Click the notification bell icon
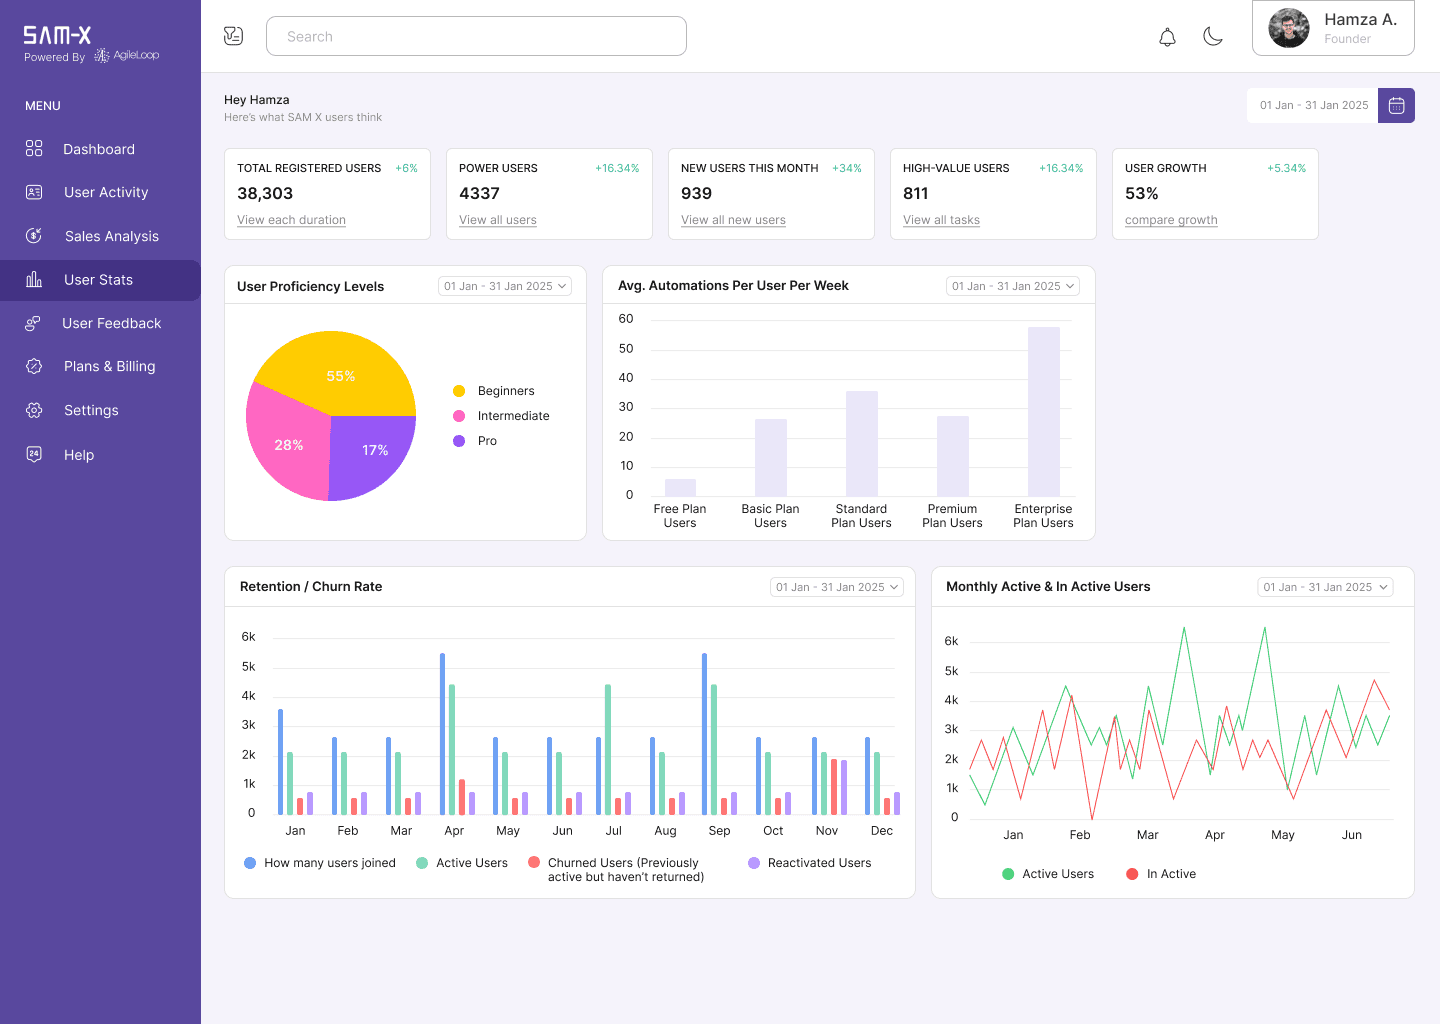The width and height of the screenshot is (1440, 1024). pos(1167,37)
